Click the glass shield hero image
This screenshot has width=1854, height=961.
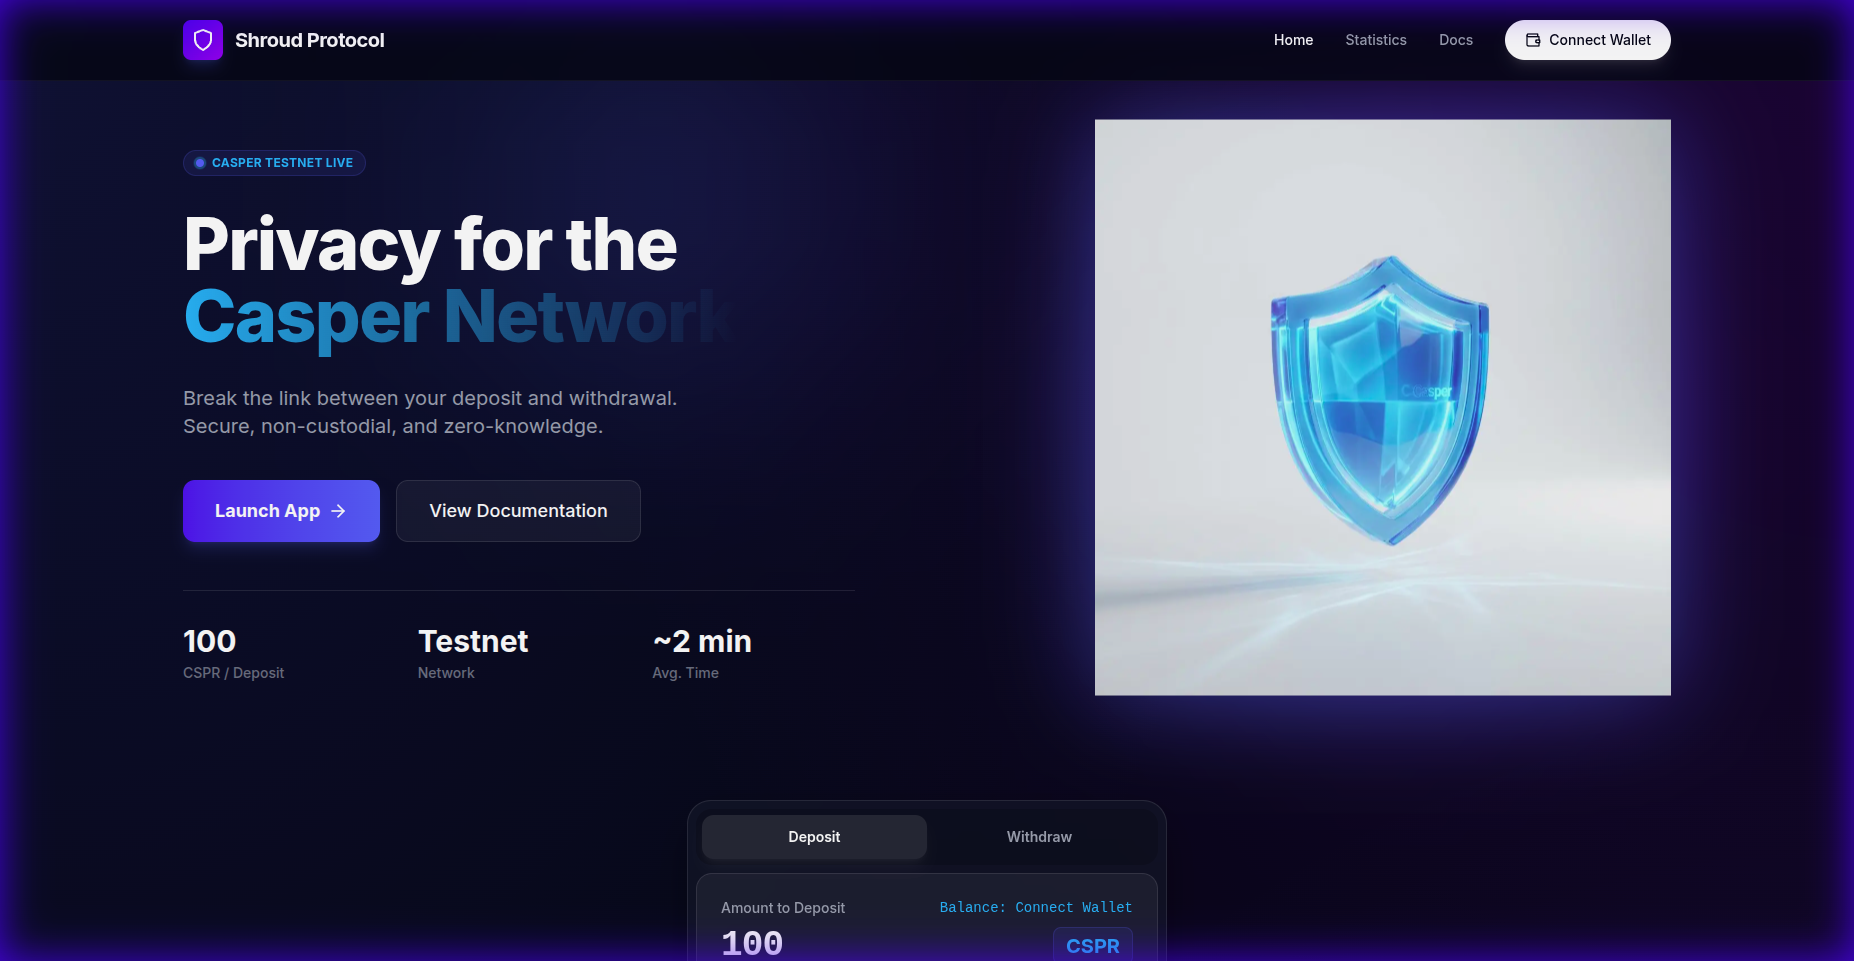tap(1382, 407)
